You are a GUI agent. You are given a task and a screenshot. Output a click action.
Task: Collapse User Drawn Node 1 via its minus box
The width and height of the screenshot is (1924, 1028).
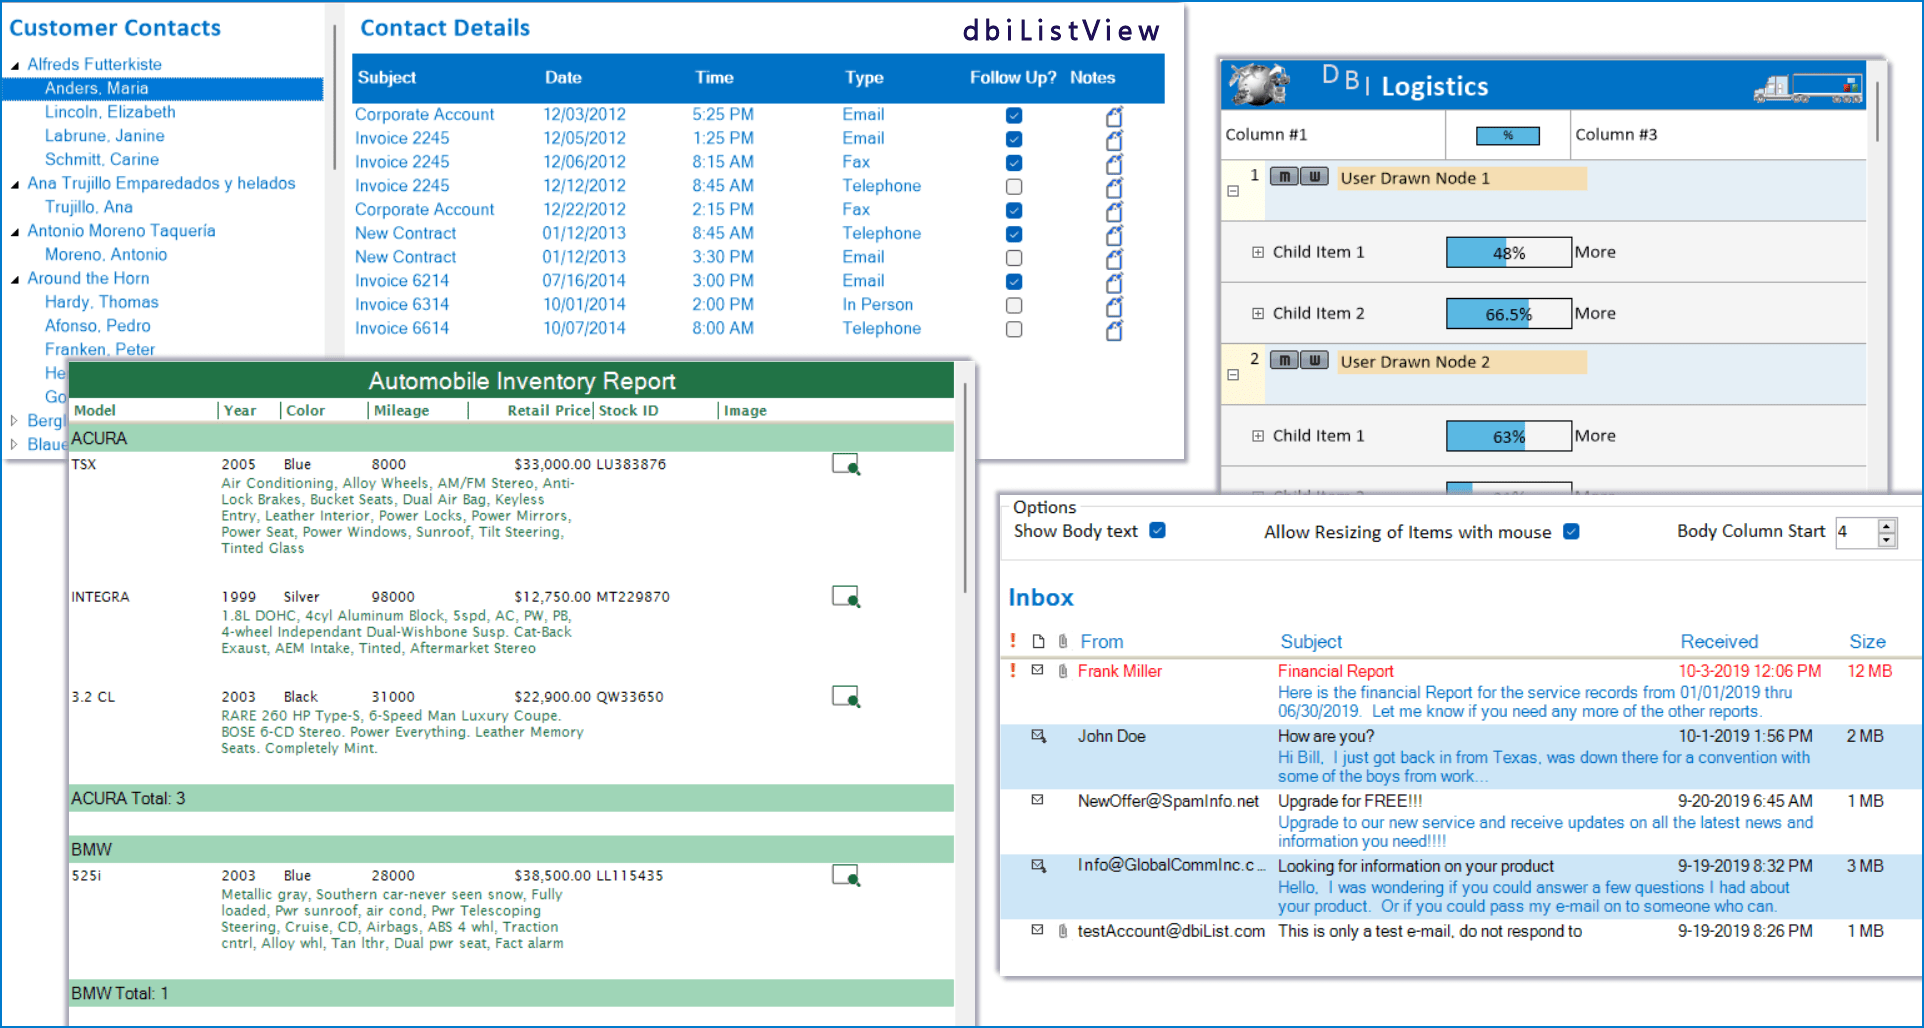point(1235,191)
